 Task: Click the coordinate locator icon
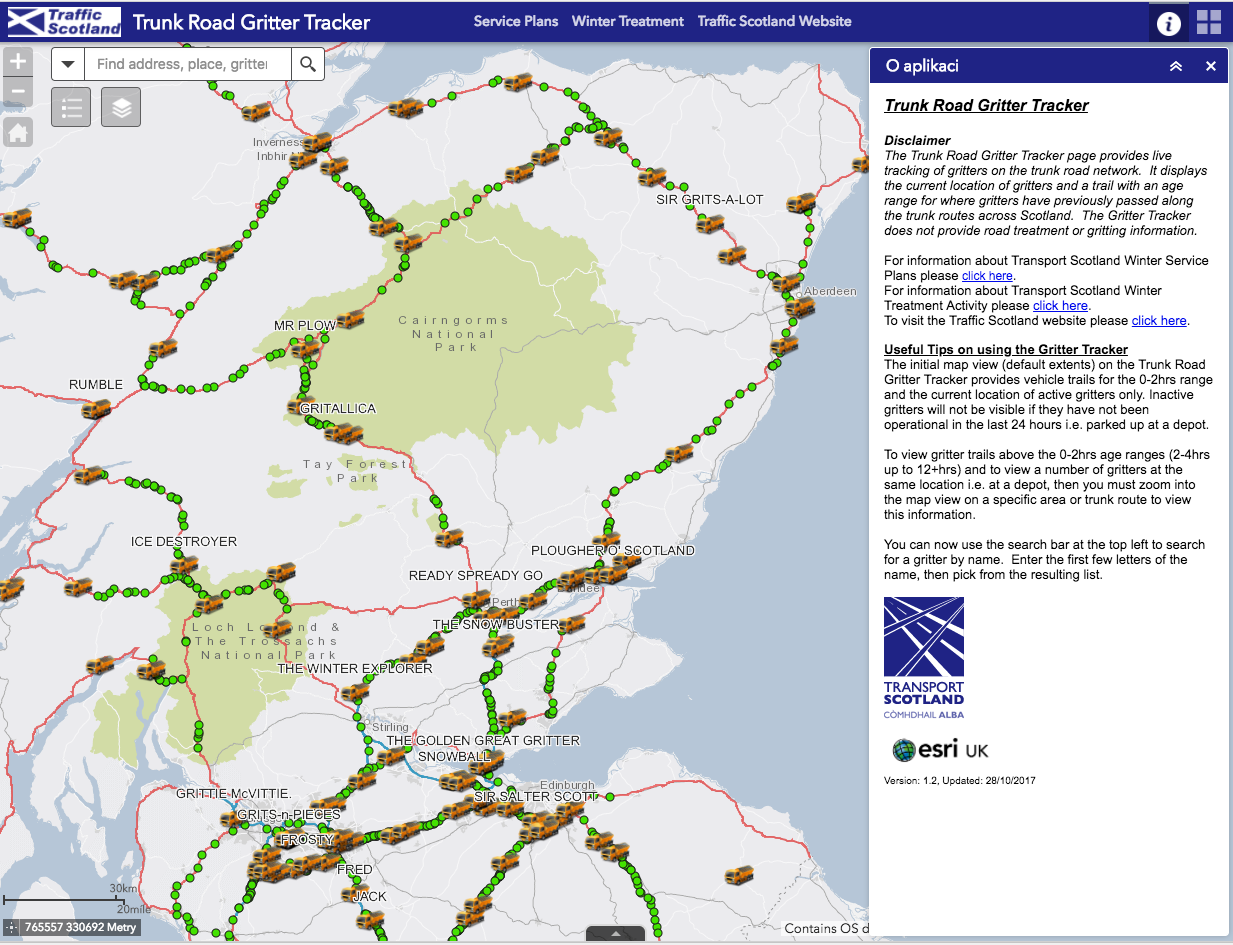click(12, 928)
